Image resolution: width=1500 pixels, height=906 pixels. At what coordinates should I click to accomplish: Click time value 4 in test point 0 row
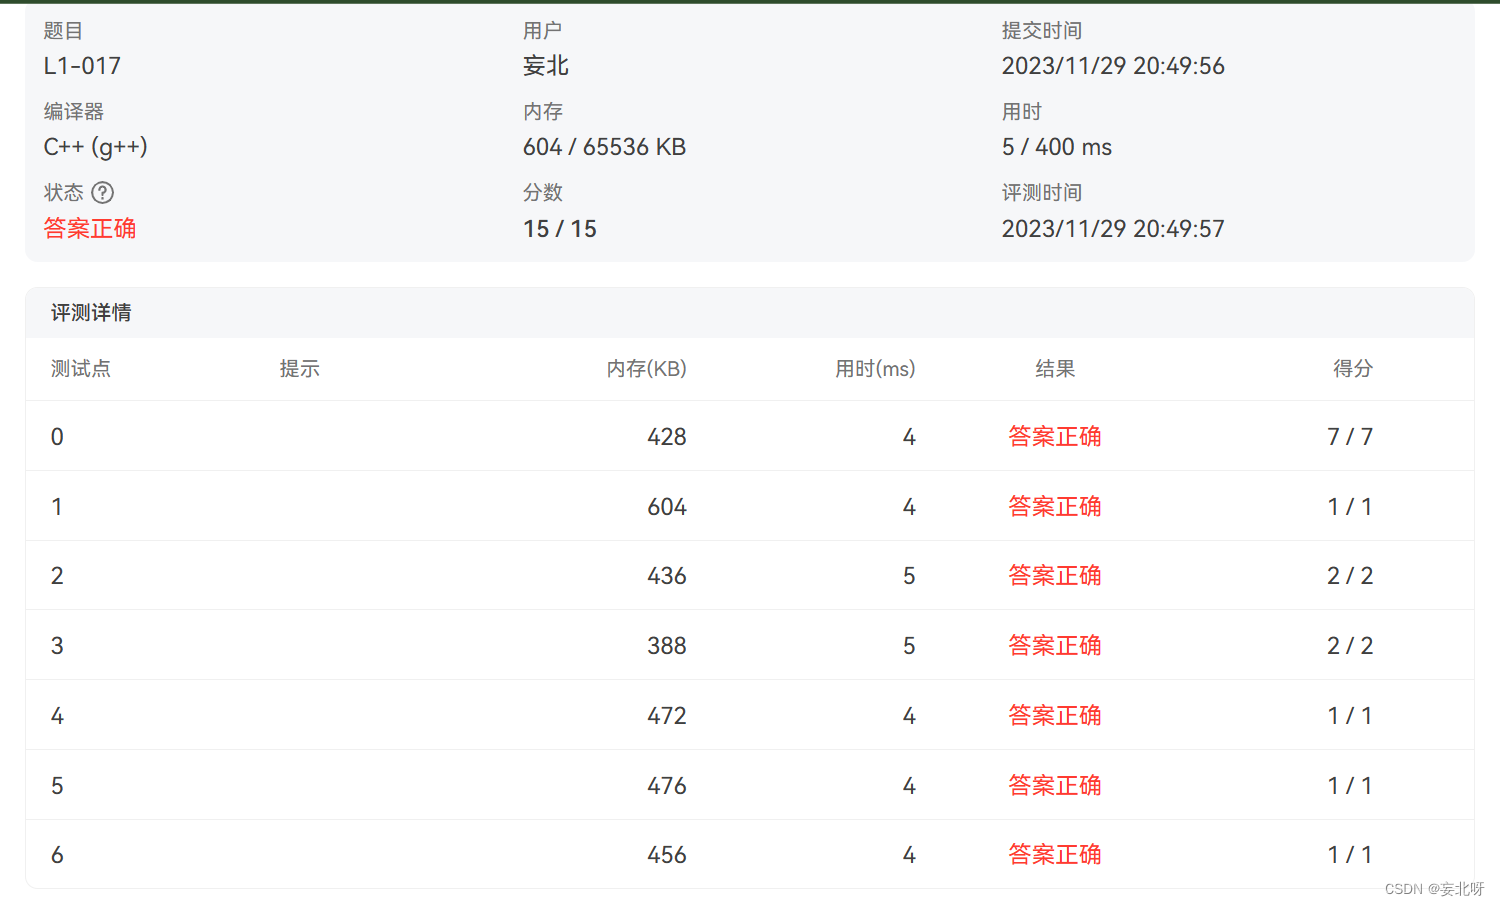point(909,437)
